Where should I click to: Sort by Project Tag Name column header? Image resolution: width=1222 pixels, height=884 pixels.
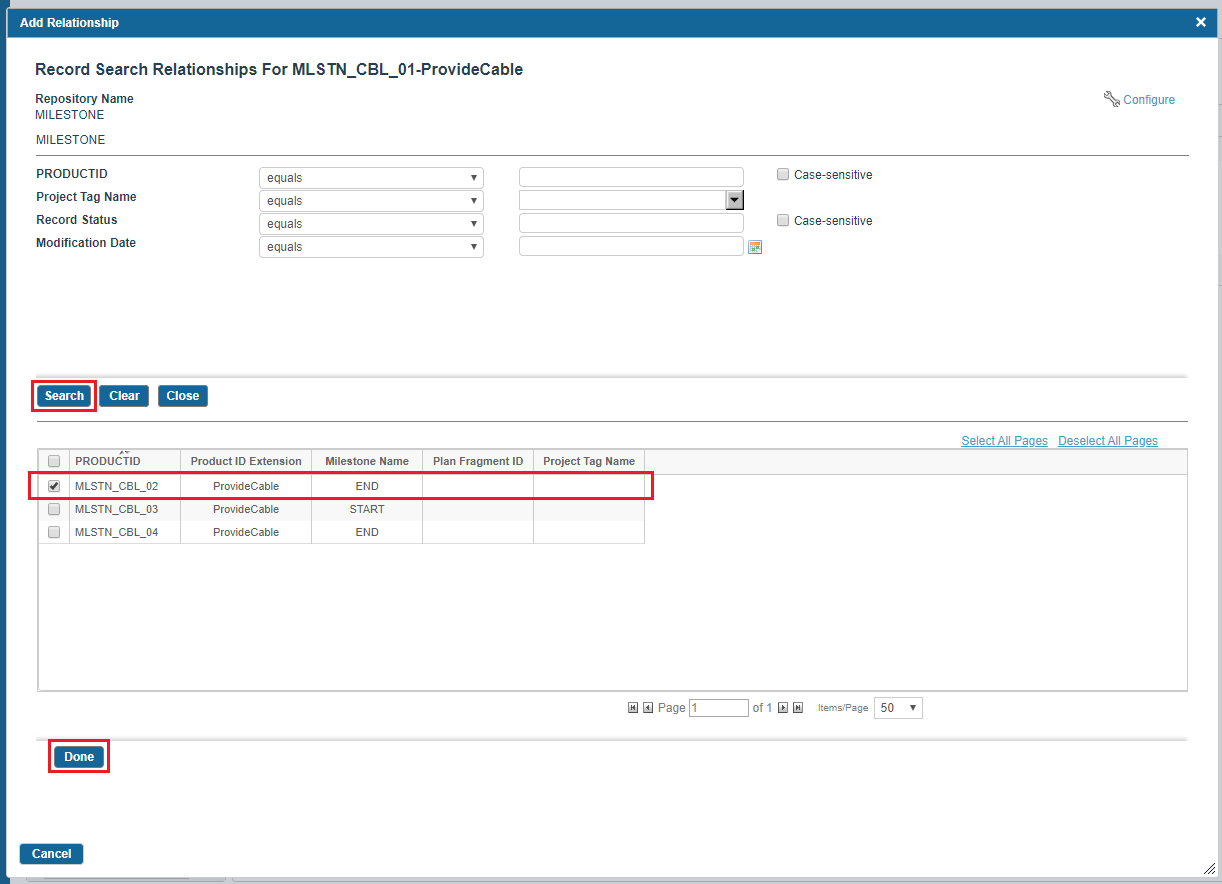589,461
